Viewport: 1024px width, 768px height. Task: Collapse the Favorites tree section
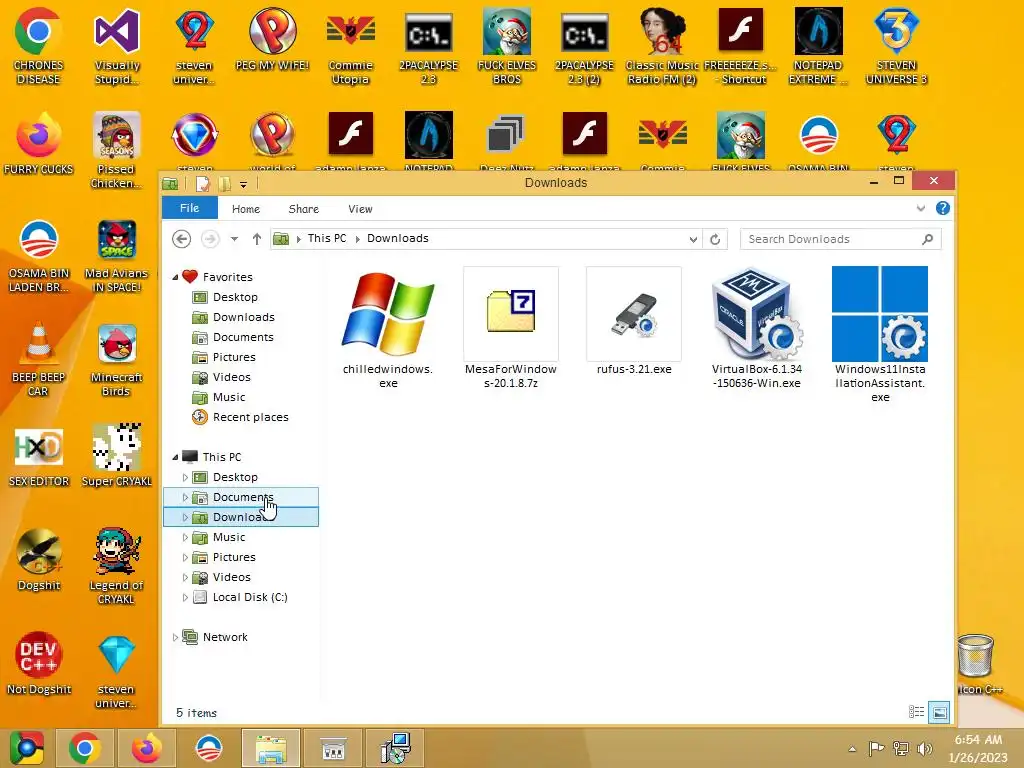[175, 277]
